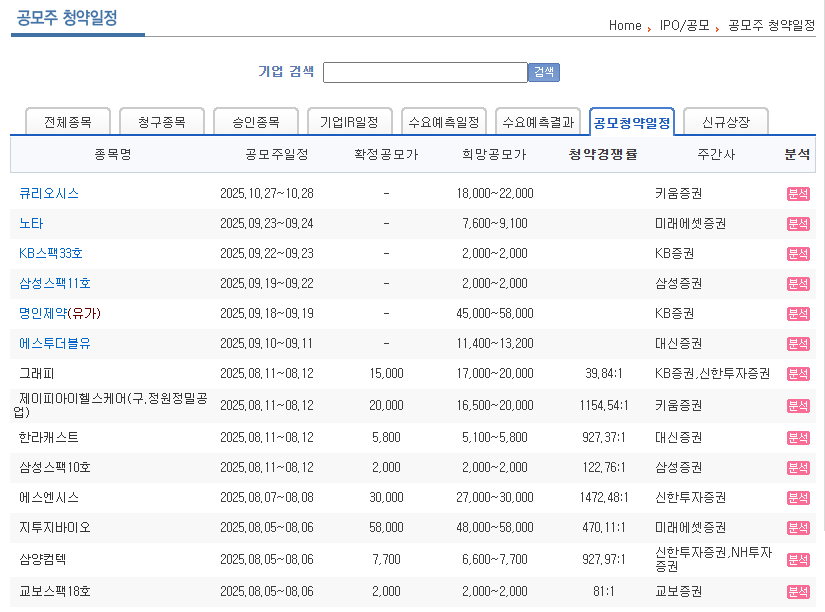
Task: Click the 분석 icon for 큐리오시스
Action: pyautogui.click(x=798, y=194)
